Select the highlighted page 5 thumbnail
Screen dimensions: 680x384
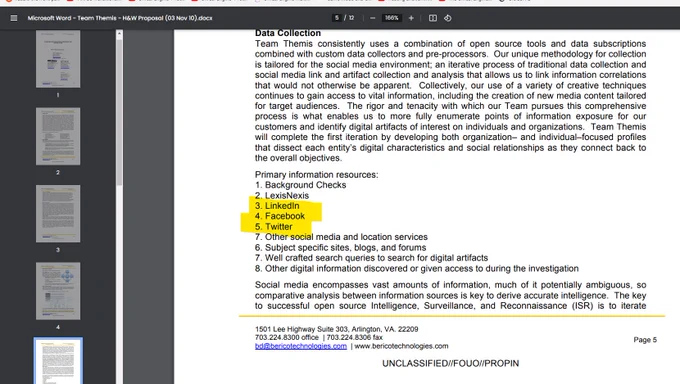(58, 361)
